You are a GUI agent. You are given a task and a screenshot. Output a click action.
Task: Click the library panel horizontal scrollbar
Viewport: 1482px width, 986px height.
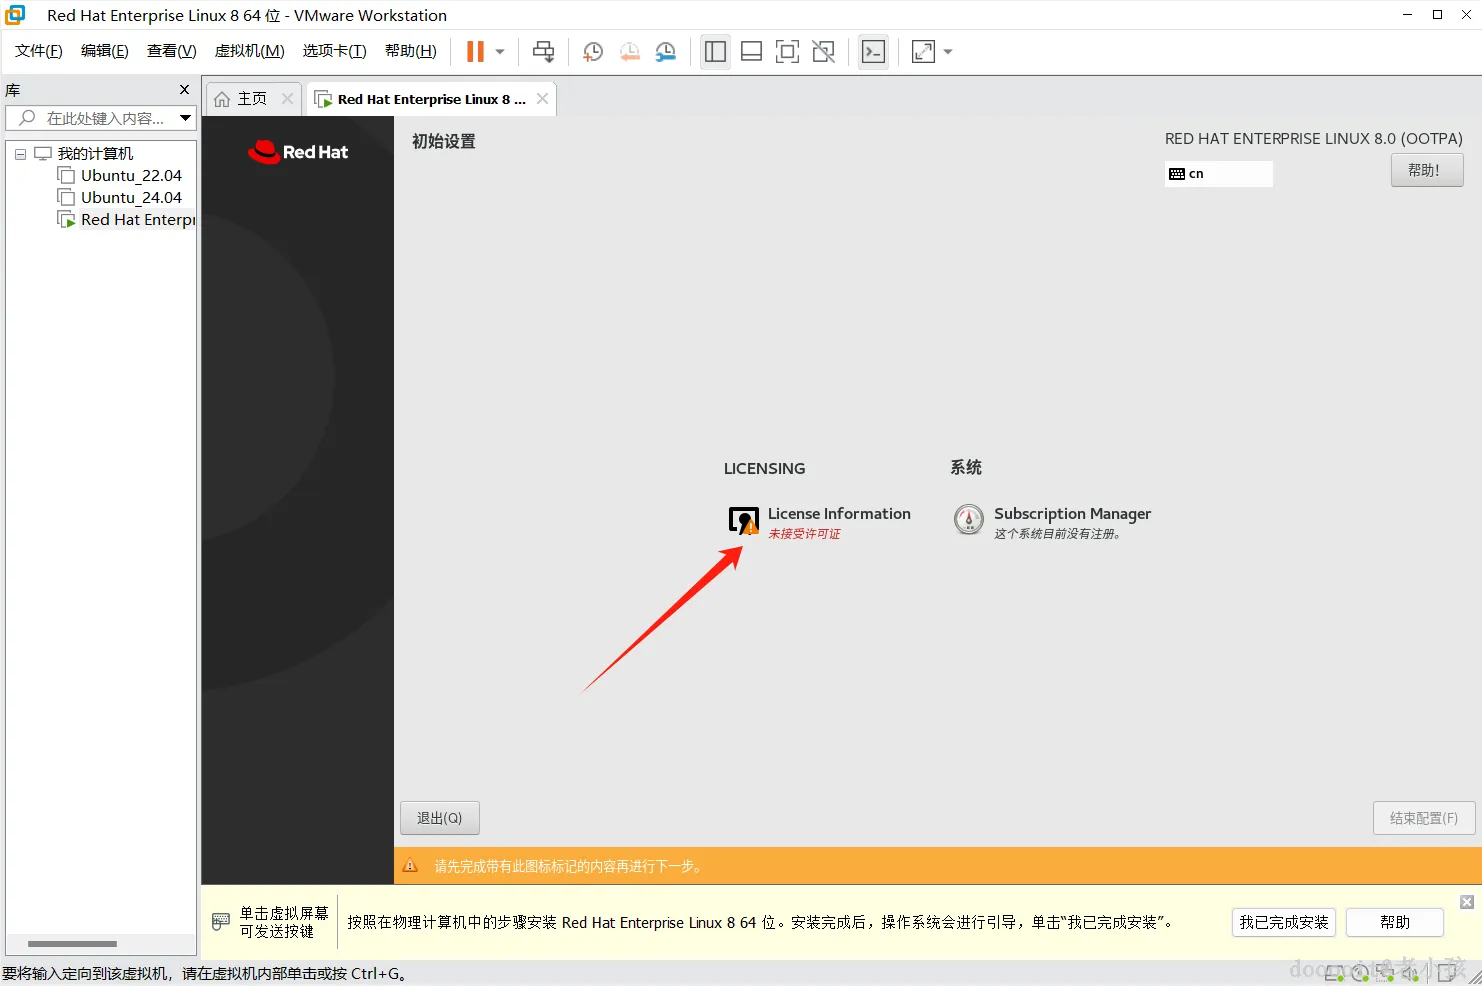72,944
